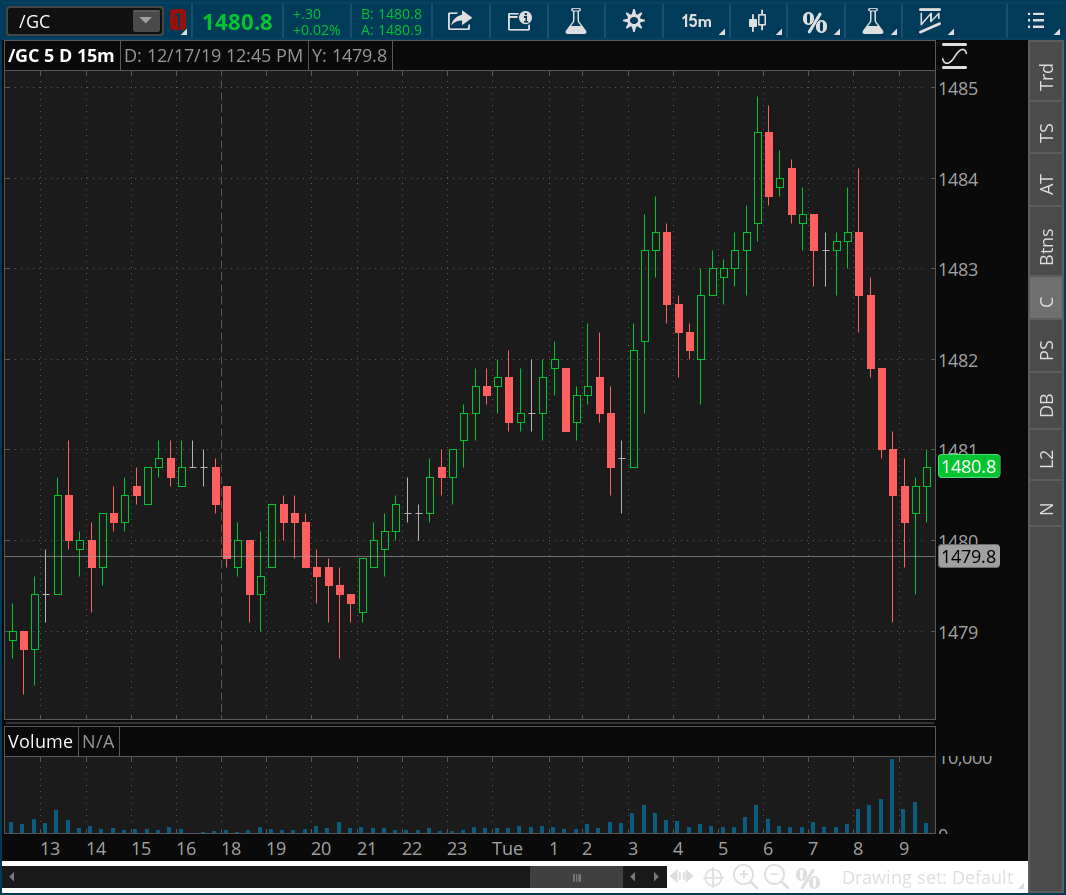Click the Y: 1479.8 cursor value readout
The image size is (1066, 895).
[349, 55]
